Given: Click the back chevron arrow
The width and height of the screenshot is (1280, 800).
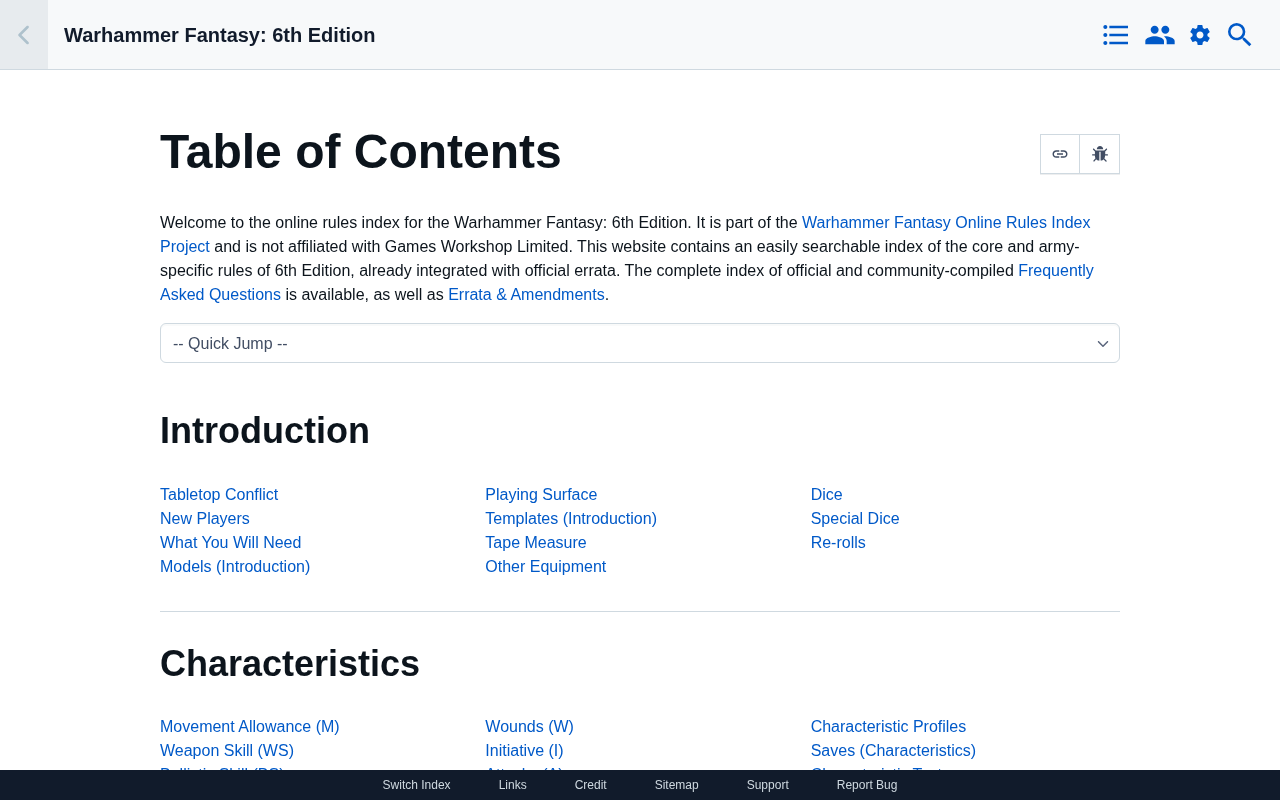Looking at the screenshot, I should point(23,35).
